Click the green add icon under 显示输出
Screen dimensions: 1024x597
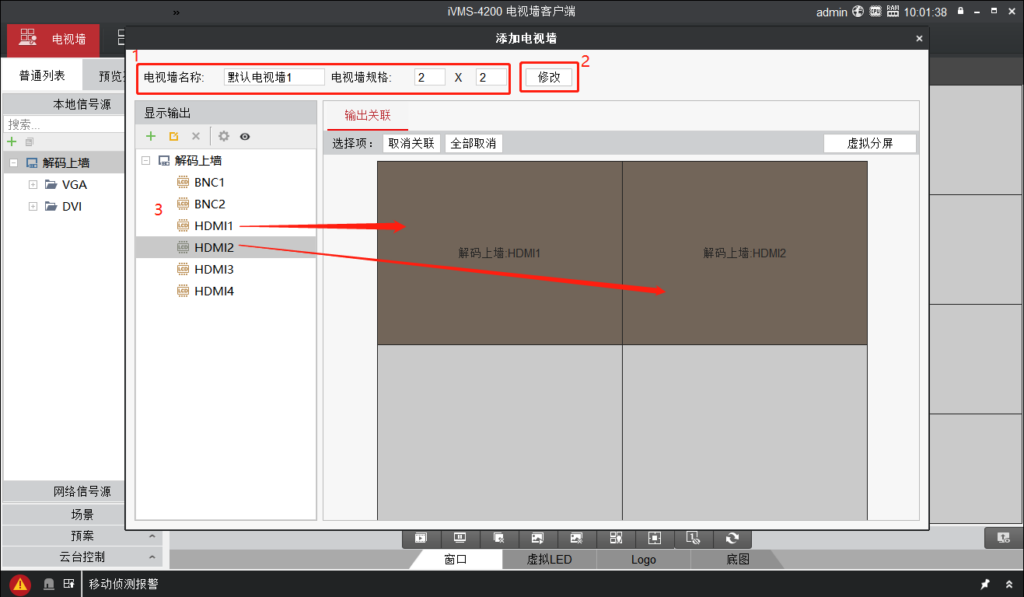(x=151, y=136)
